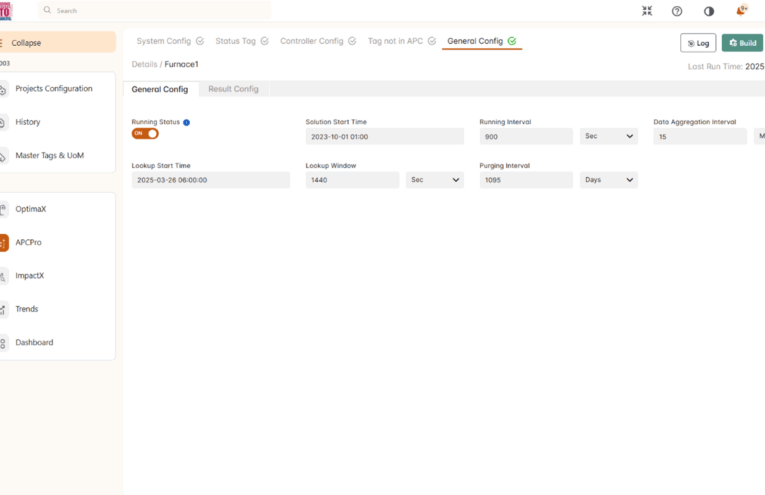Select the System Config step tab
Viewport: 765px width, 495px height.
(x=164, y=41)
